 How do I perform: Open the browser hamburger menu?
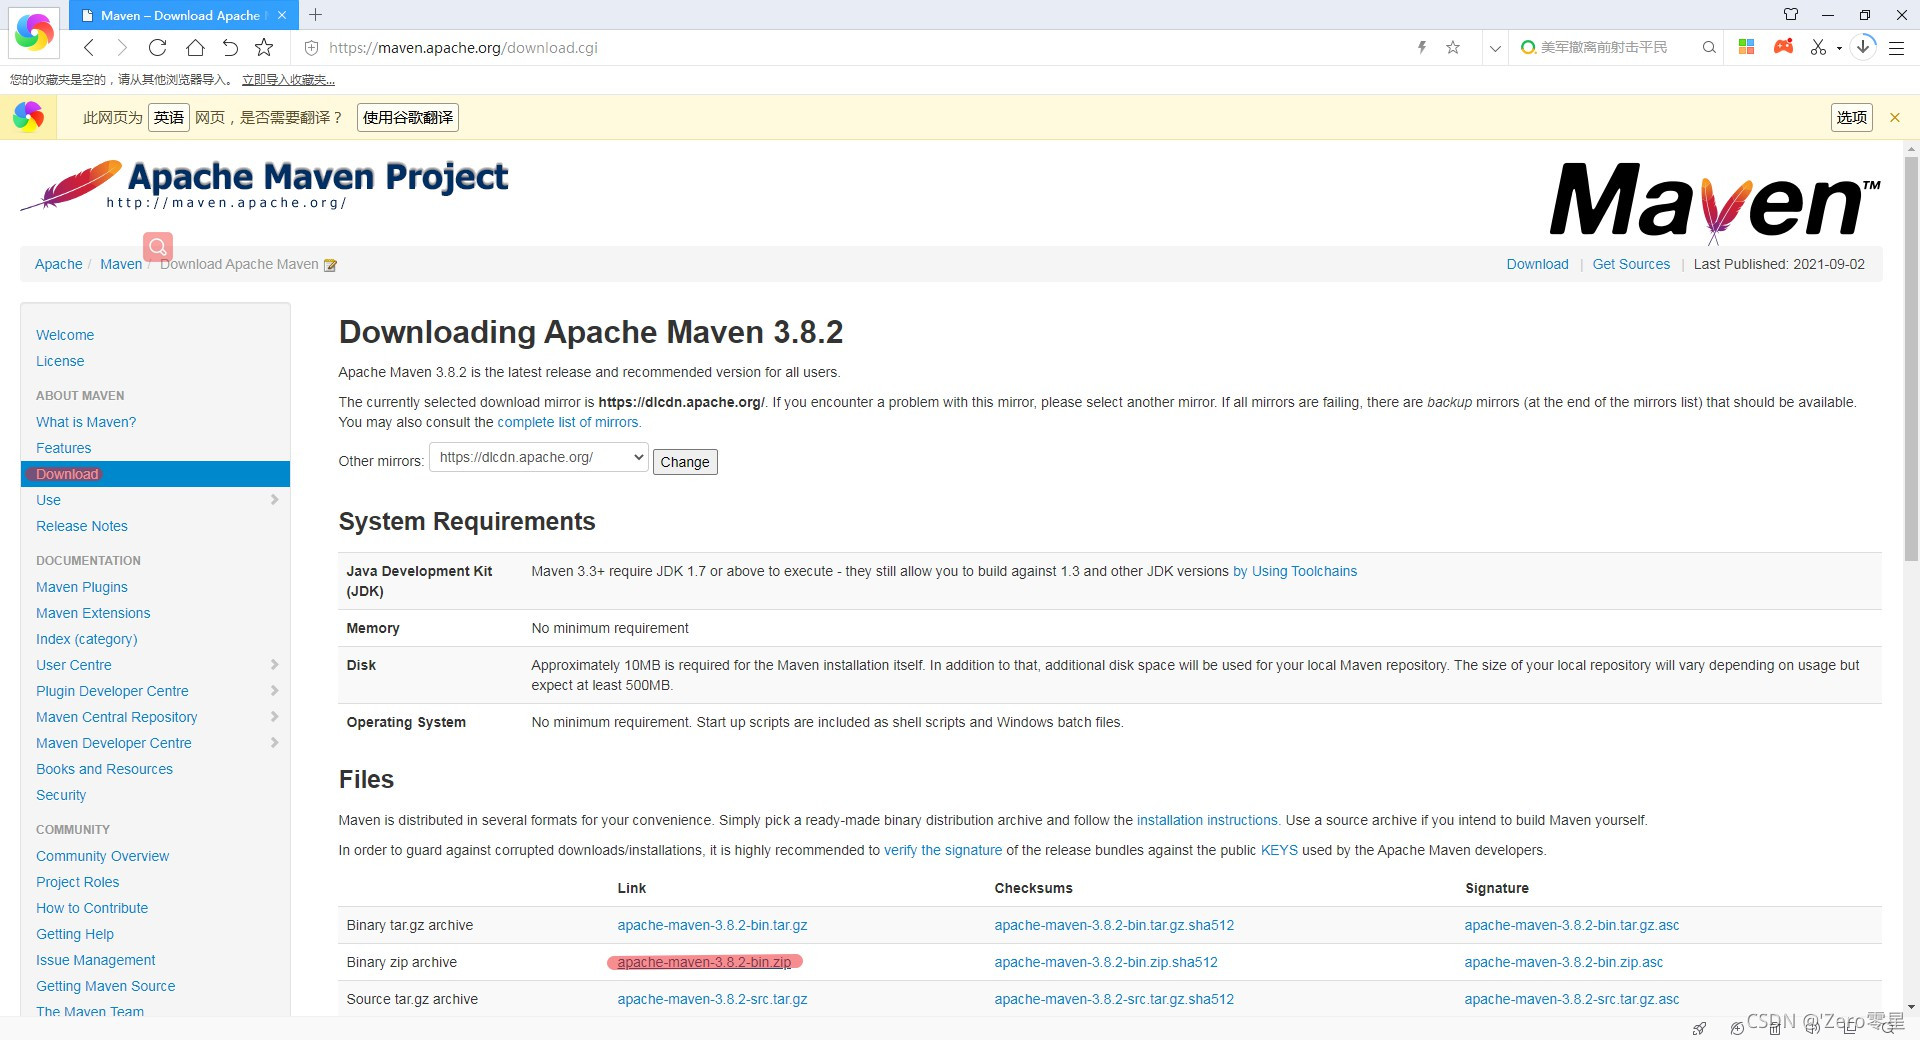1896,47
